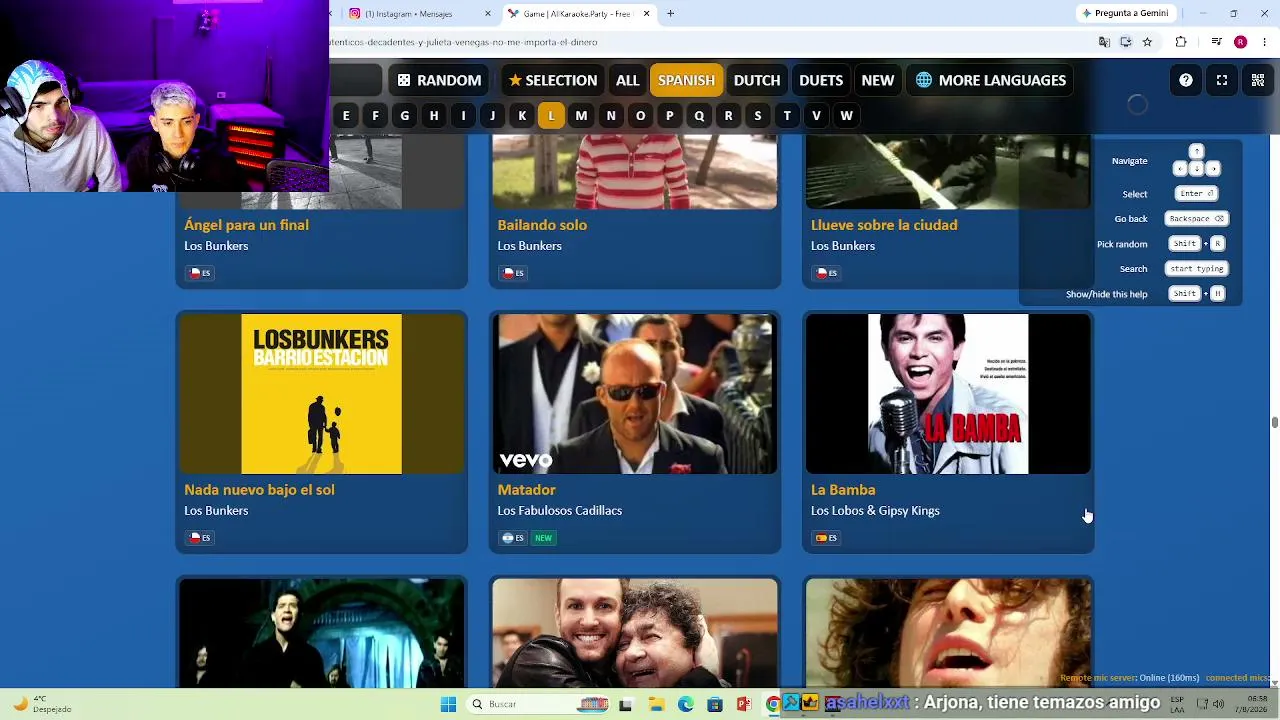
Task: Click the page vertical scrollbar thumb
Action: point(1274,422)
